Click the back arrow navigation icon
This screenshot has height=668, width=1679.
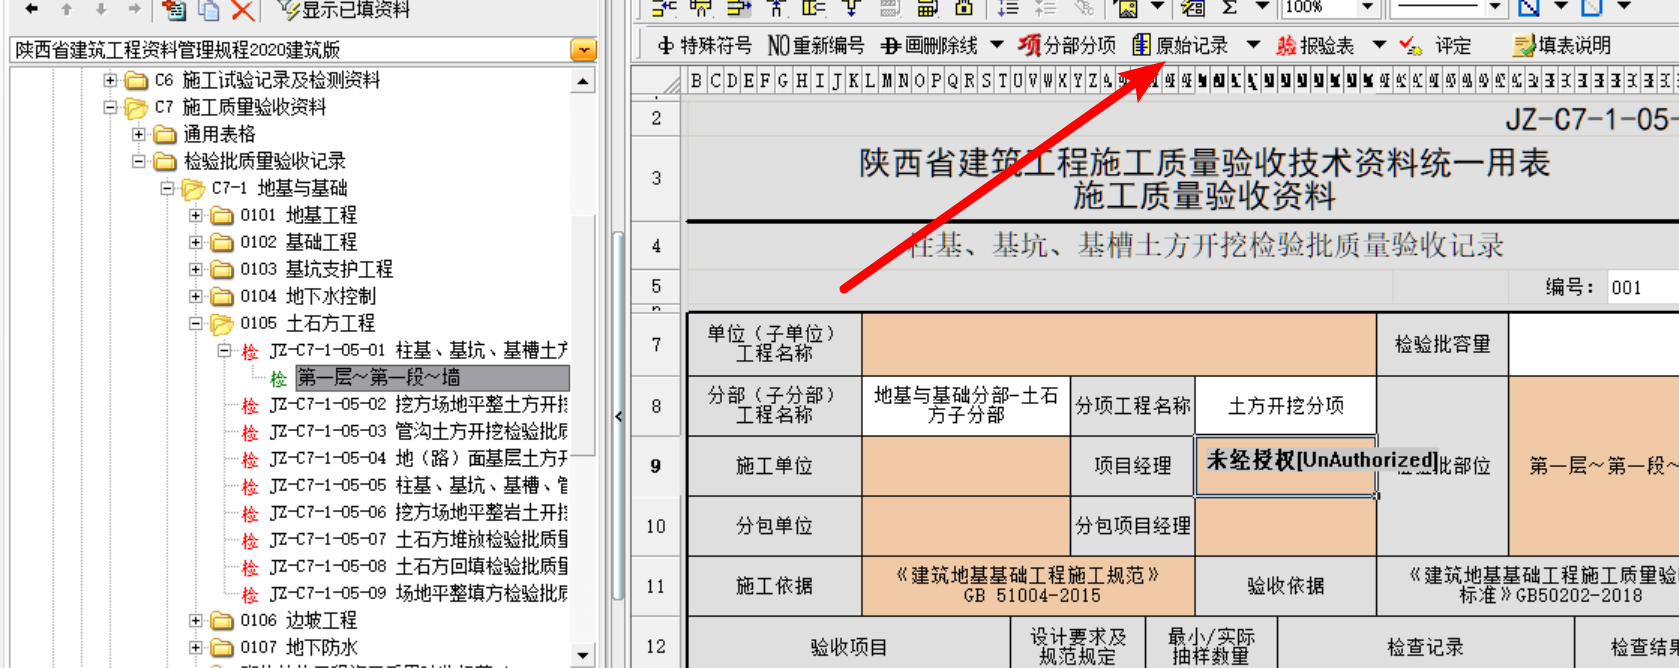point(32,10)
